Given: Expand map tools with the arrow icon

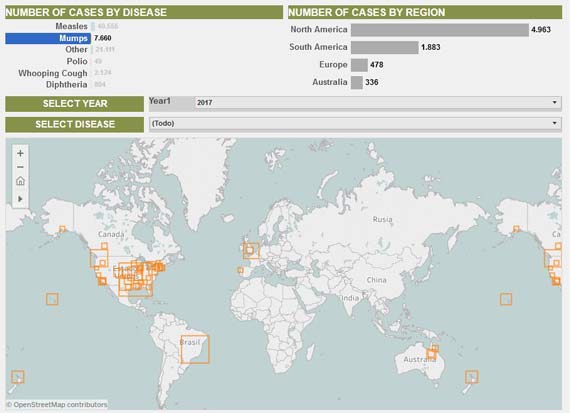Looking at the screenshot, I should click(x=20, y=199).
